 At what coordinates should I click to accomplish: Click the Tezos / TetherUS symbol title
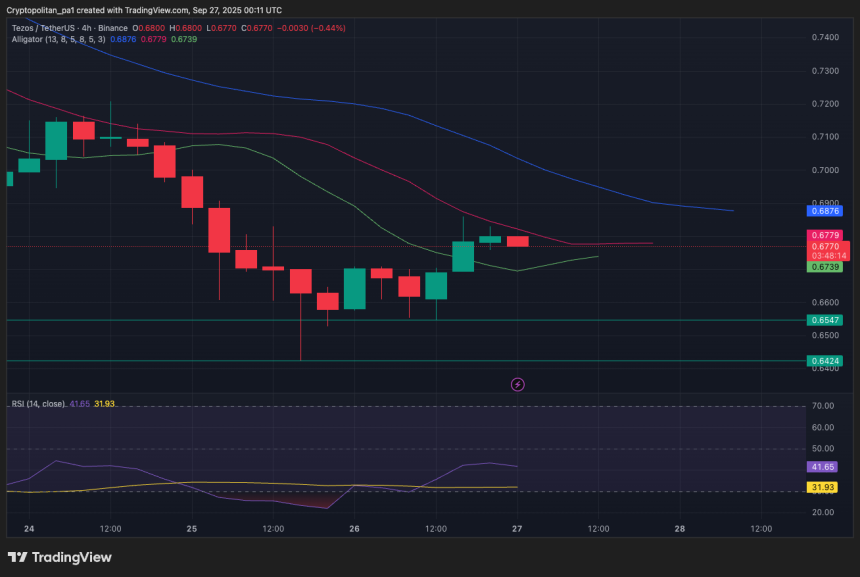click(x=46, y=28)
